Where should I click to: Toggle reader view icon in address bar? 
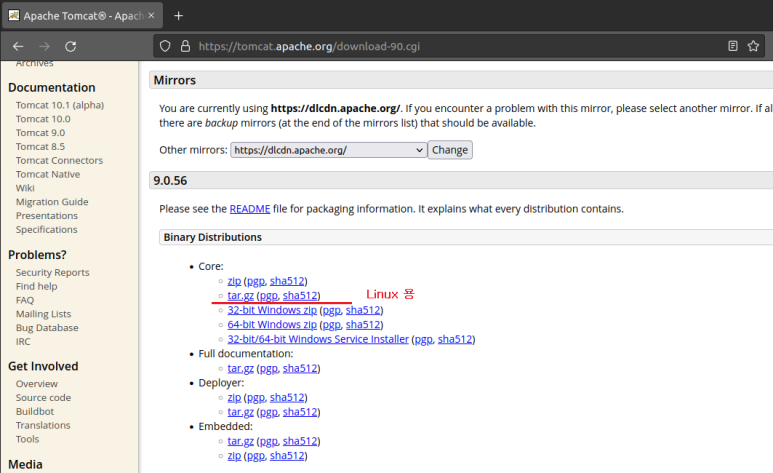tap(733, 46)
